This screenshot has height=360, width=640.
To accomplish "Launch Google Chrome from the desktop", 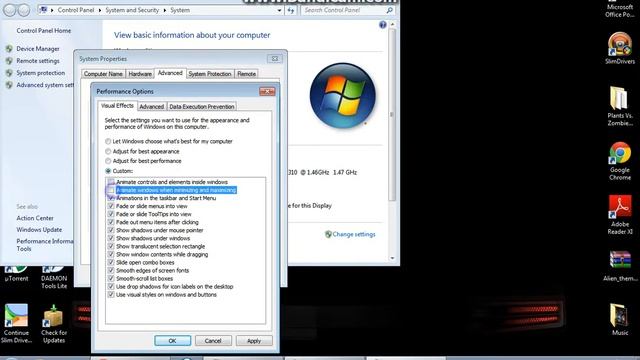I will point(620,161).
